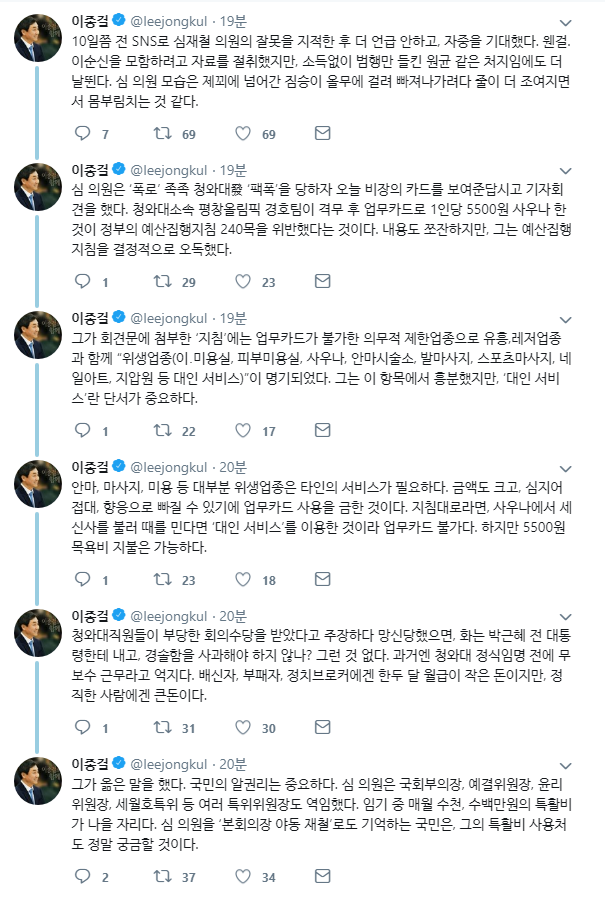Click the envelope icon under third tweet
605x898 pixels.
322,431
